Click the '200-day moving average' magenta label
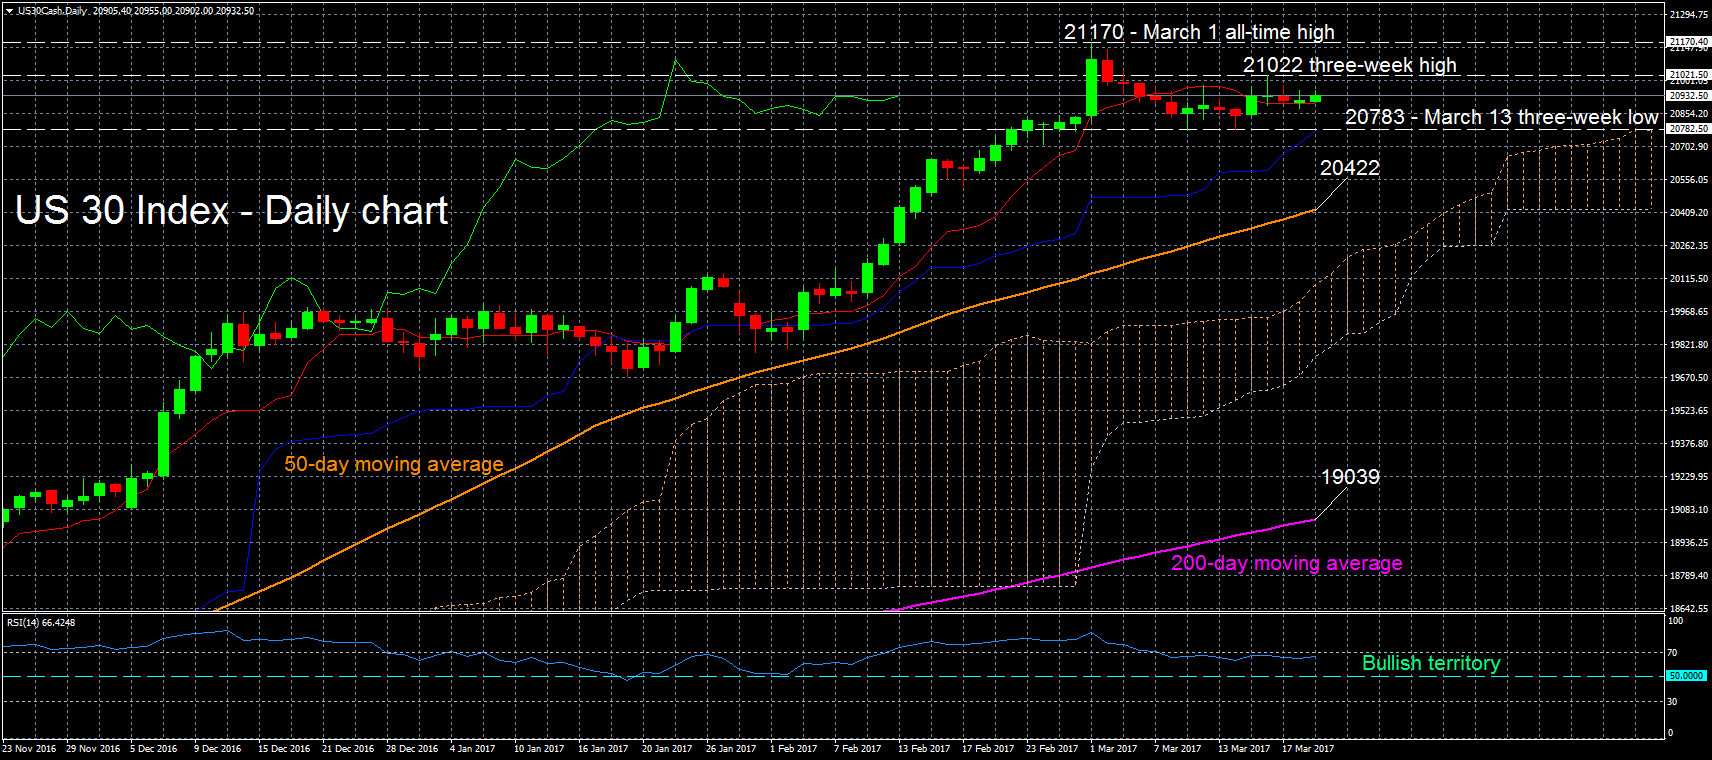This screenshot has width=1712, height=760. [x=1287, y=563]
